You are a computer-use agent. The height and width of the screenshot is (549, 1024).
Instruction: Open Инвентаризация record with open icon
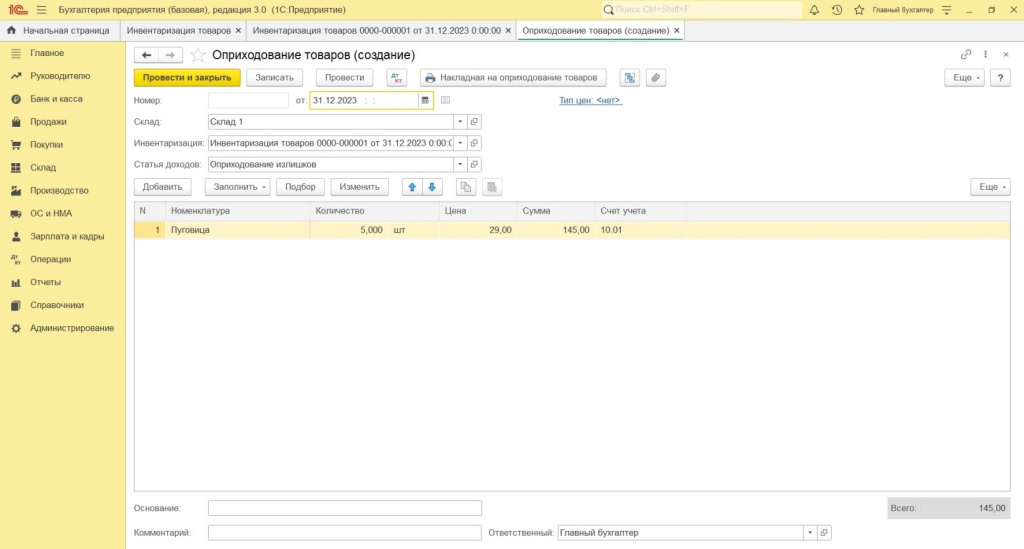point(475,143)
